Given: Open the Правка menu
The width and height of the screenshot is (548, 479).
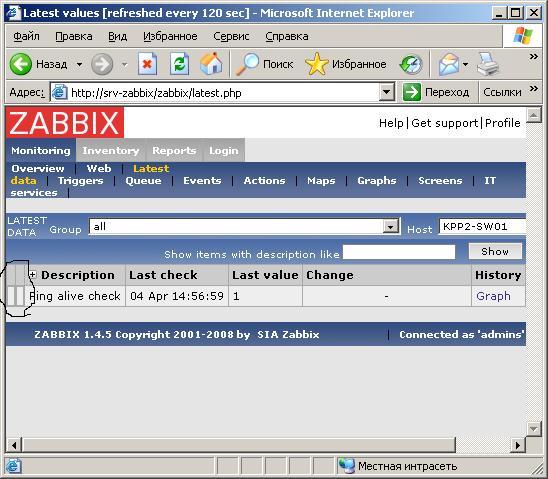Looking at the screenshot, I should click(x=74, y=36).
